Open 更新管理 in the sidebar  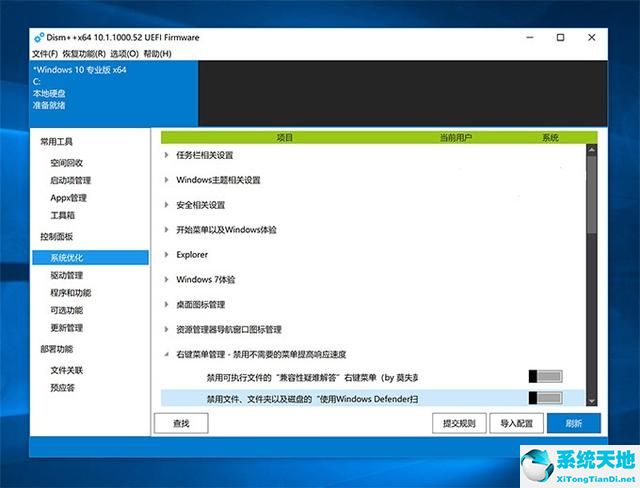click(x=67, y=328)
